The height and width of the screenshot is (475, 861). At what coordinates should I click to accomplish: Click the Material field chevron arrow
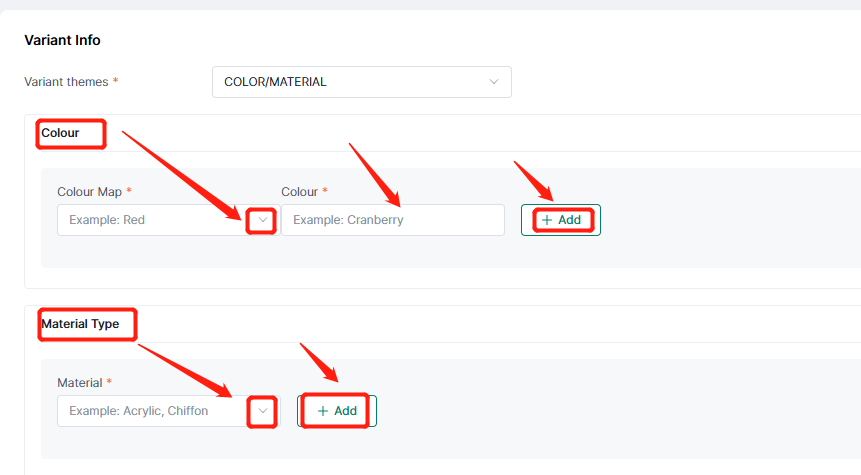pyautogui.click(x=262, y=411)
